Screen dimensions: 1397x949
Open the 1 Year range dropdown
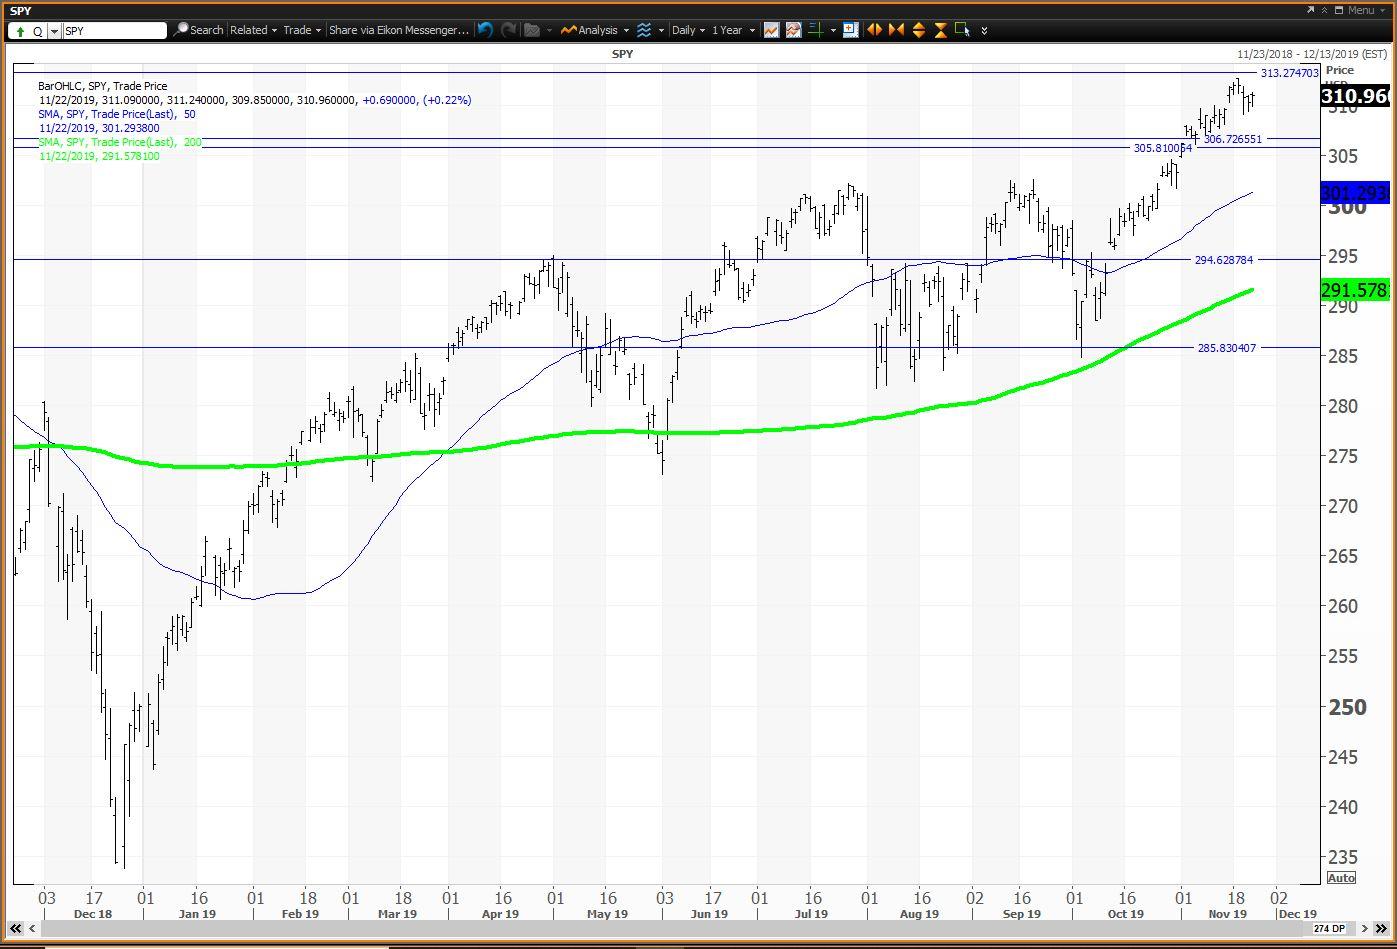tap(732, 30)
